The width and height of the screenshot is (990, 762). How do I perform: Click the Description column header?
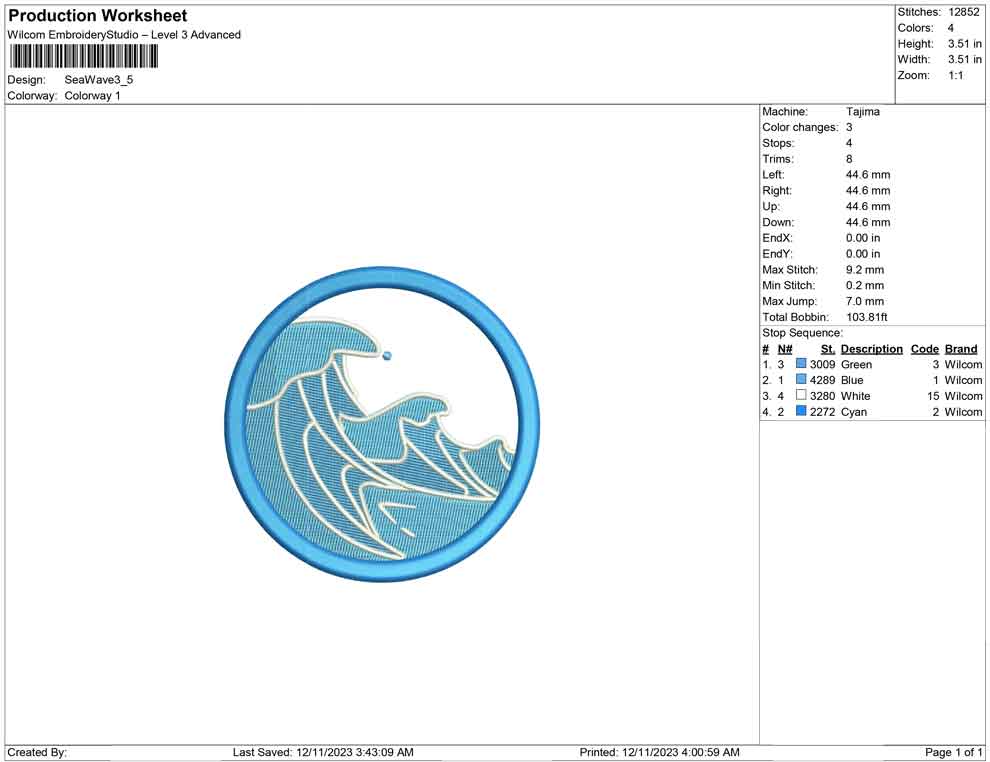click(871, 349)
